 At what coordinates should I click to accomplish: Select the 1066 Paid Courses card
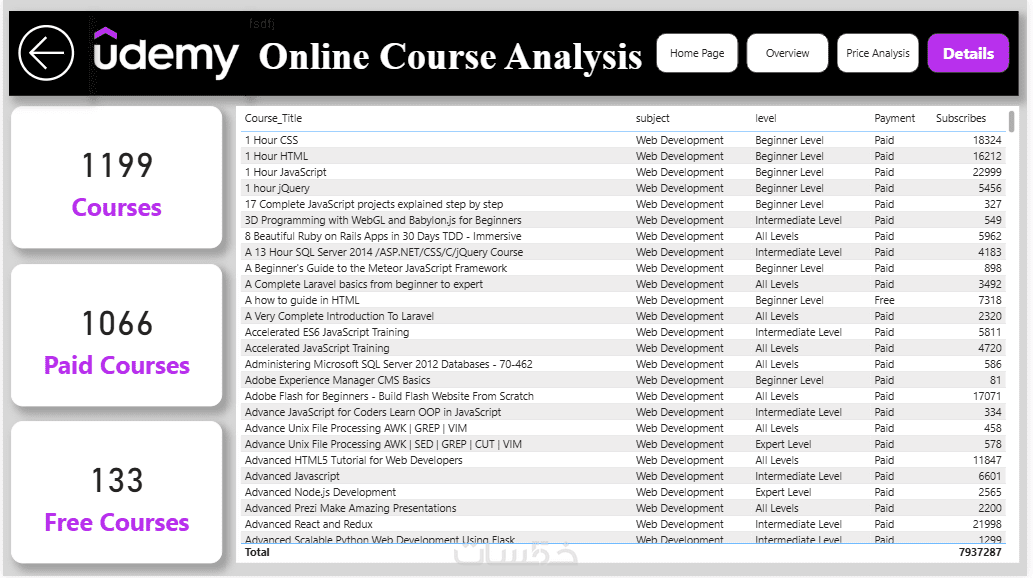[117, 335]
